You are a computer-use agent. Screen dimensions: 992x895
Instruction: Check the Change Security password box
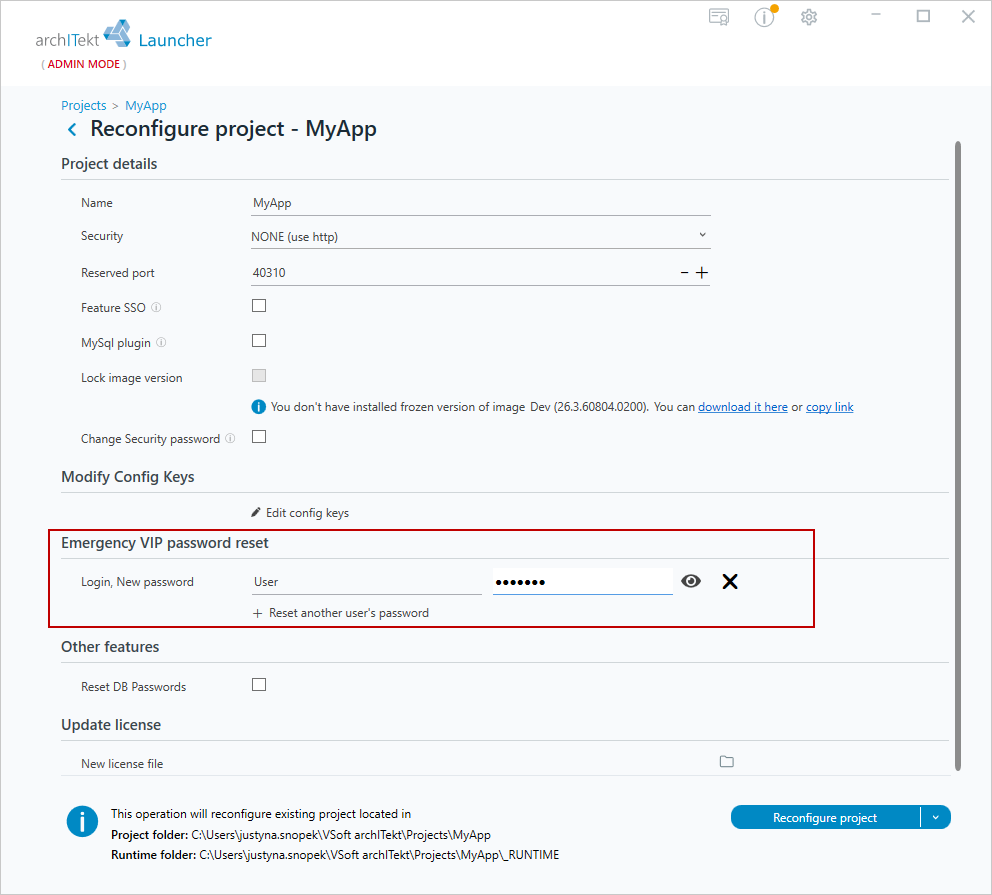point(259,437)
